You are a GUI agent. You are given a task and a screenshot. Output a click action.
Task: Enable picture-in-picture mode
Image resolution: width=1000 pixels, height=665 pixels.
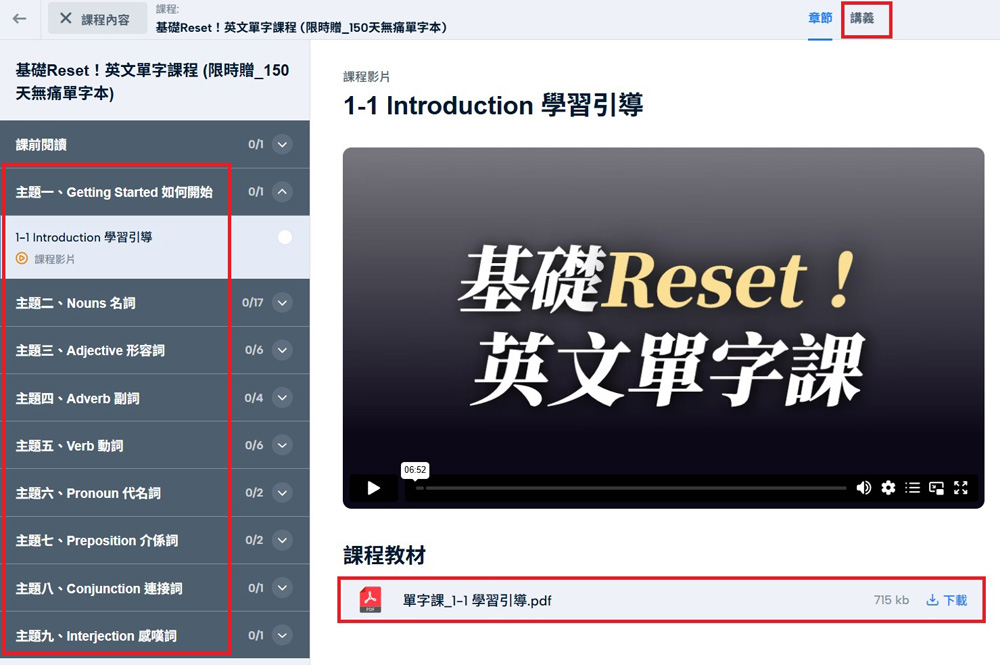pyautogui.click(x=936, y=488)
